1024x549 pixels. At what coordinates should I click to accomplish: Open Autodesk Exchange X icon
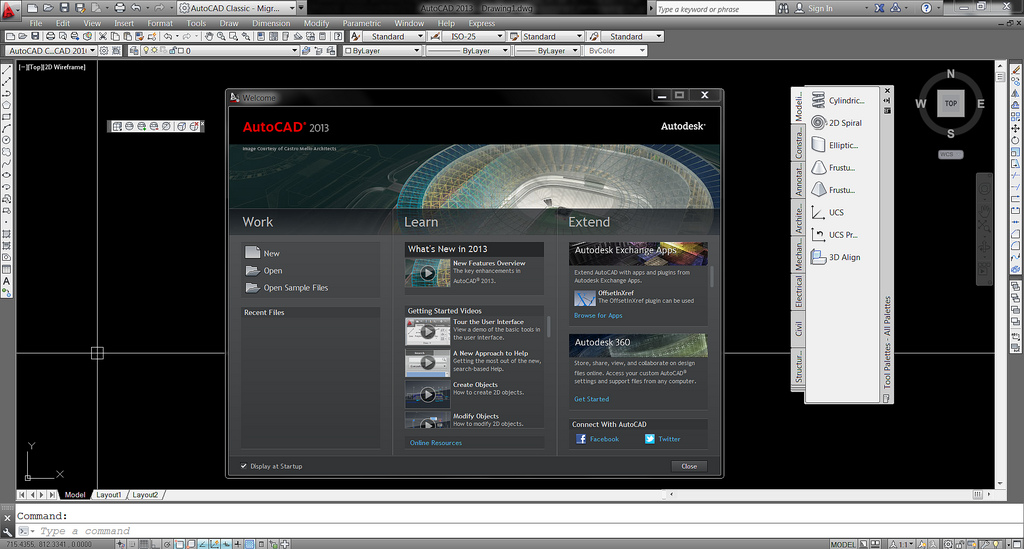880,8
